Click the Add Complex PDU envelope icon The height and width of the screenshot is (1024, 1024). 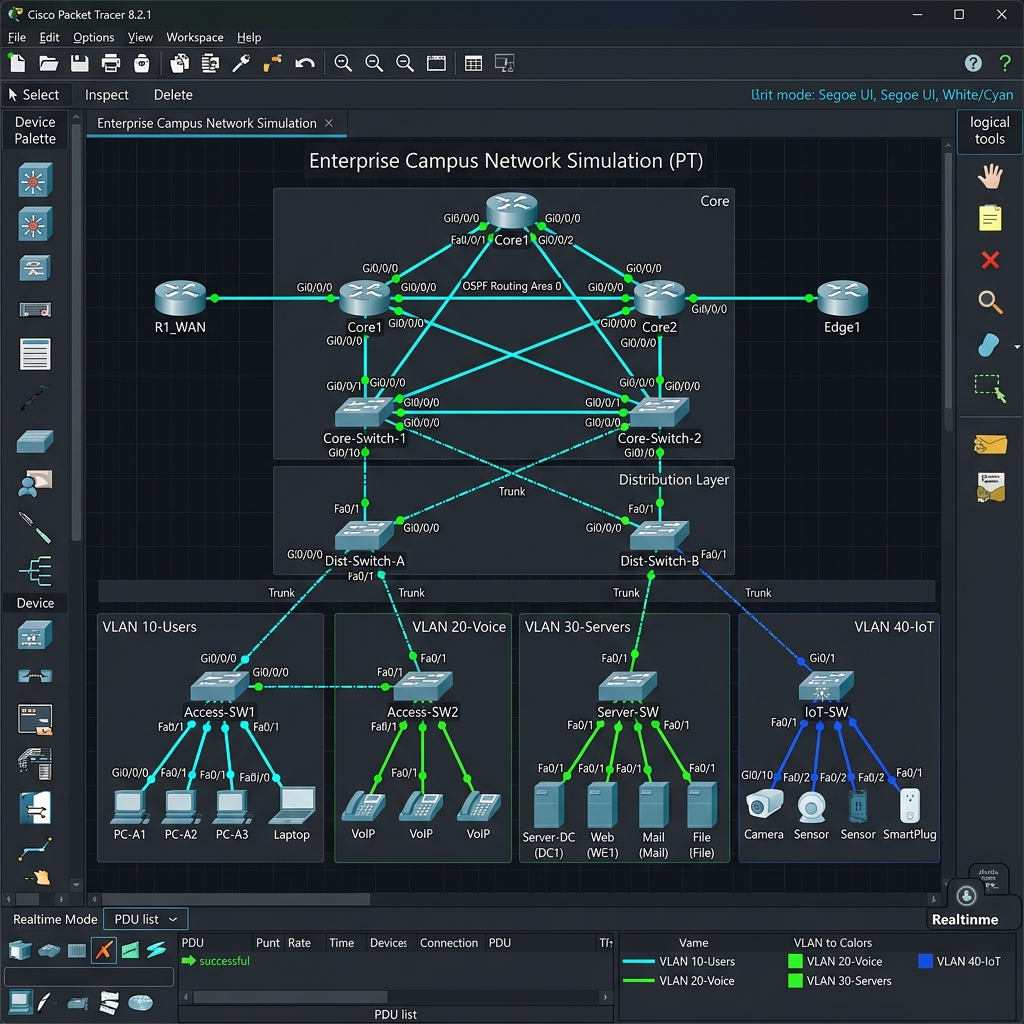990,487
